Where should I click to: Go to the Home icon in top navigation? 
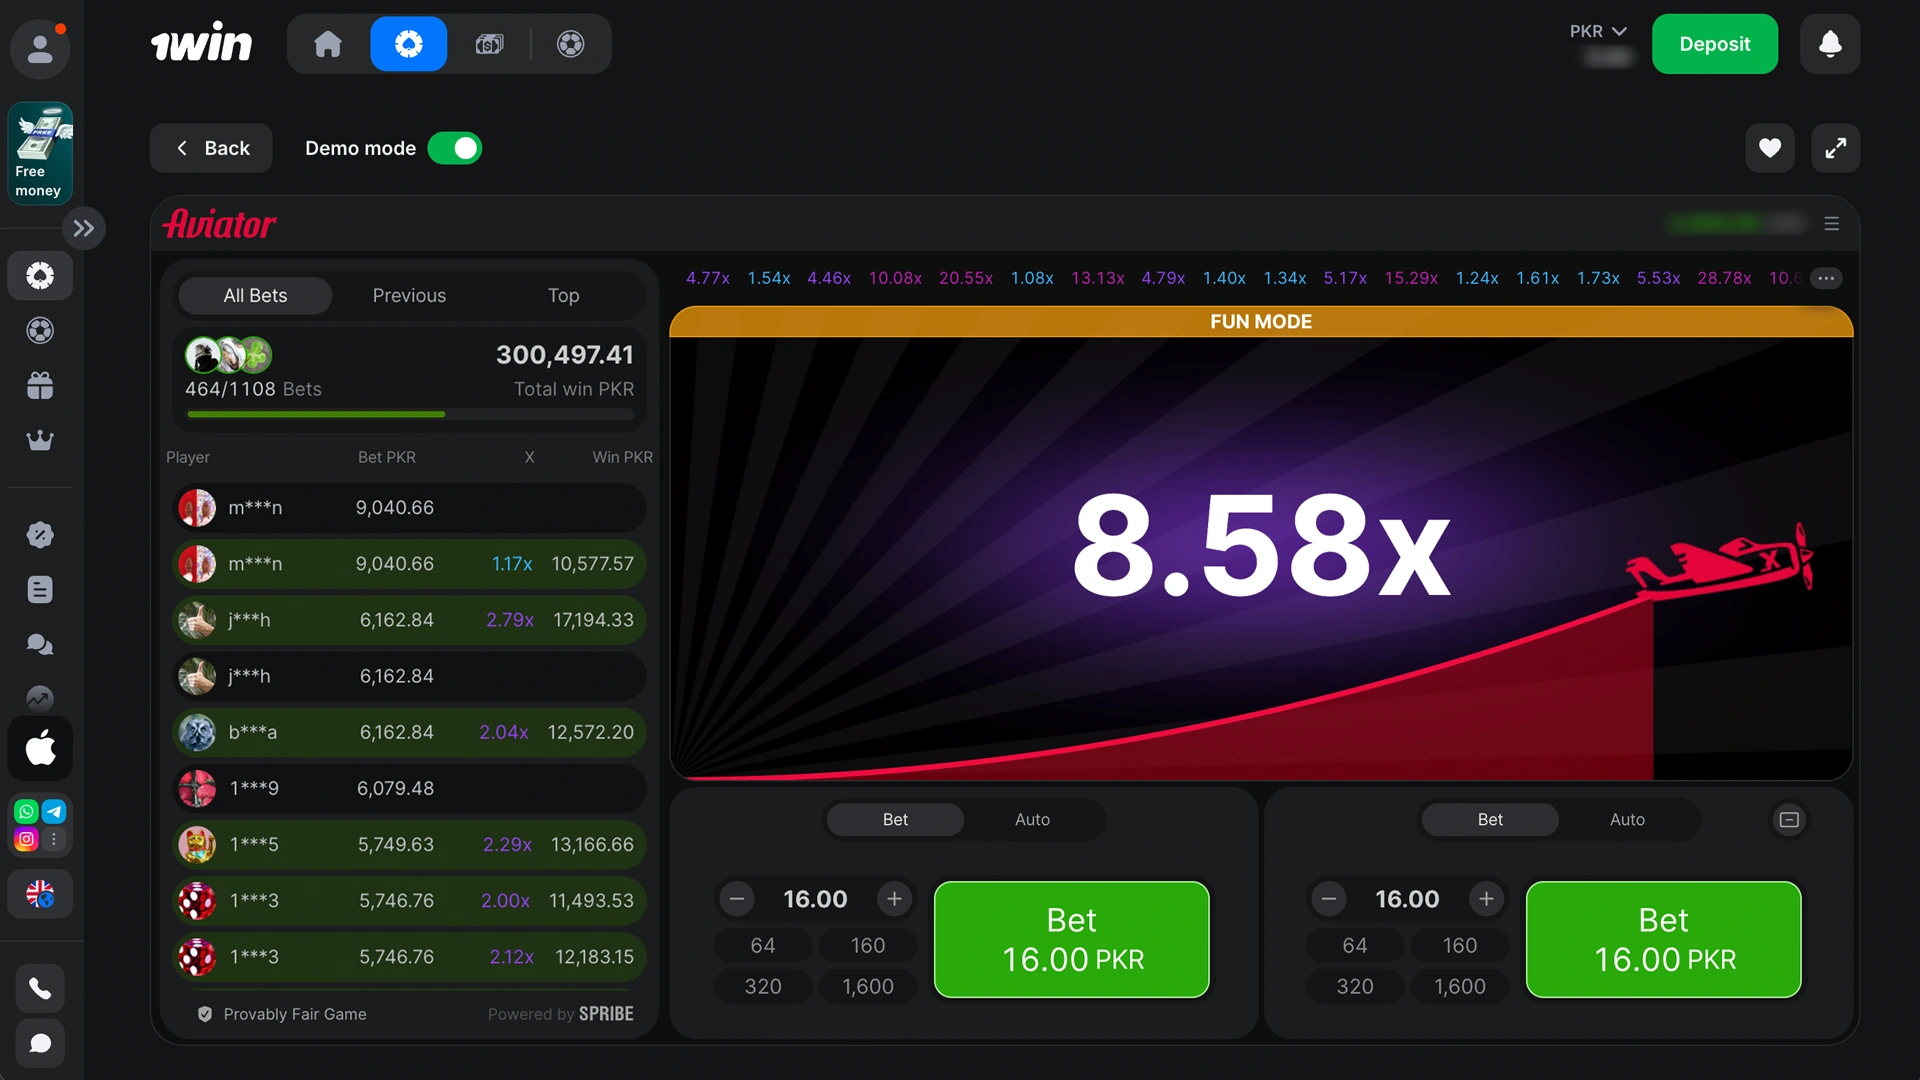(x=328, y=44)
